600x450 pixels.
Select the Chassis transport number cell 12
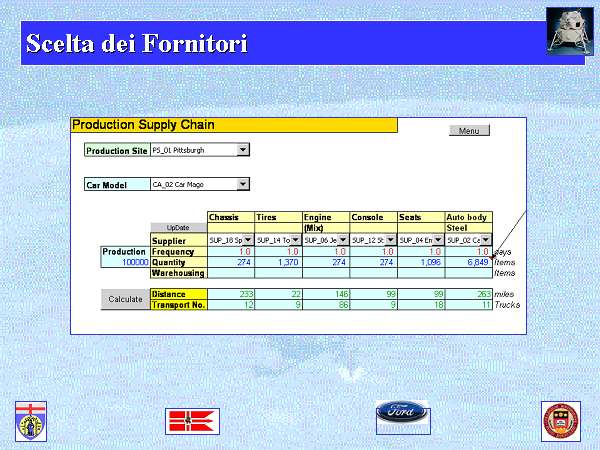pyautogui.click(x=231, y=305)
